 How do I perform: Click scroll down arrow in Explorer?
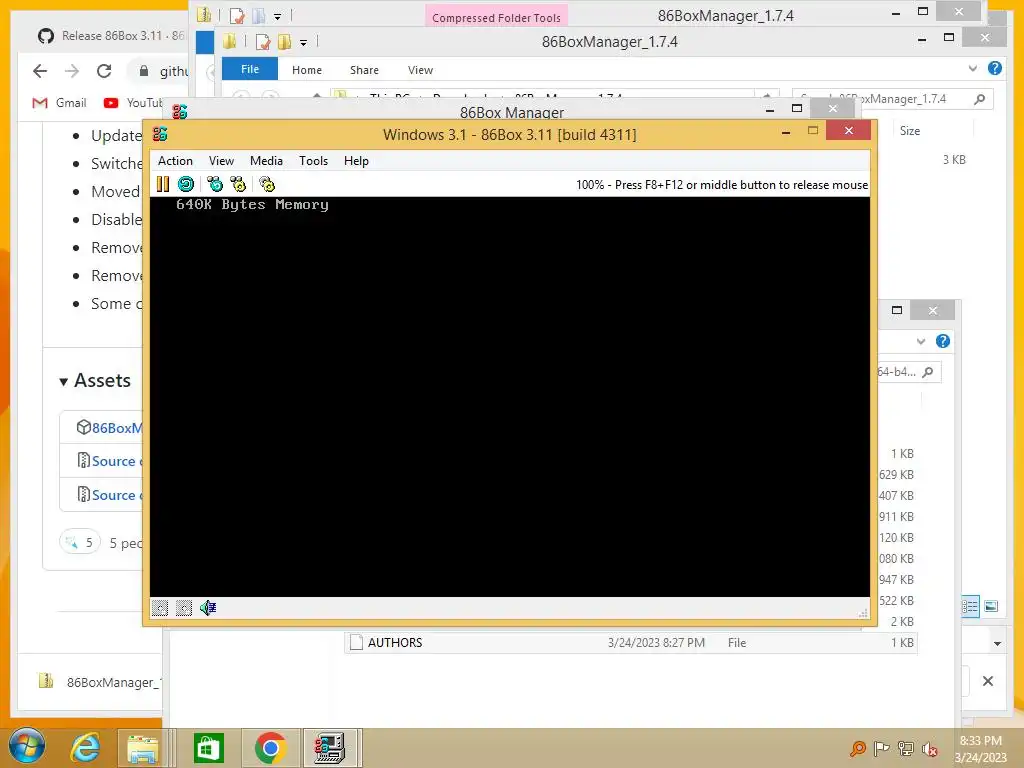[x=997, y=644]
